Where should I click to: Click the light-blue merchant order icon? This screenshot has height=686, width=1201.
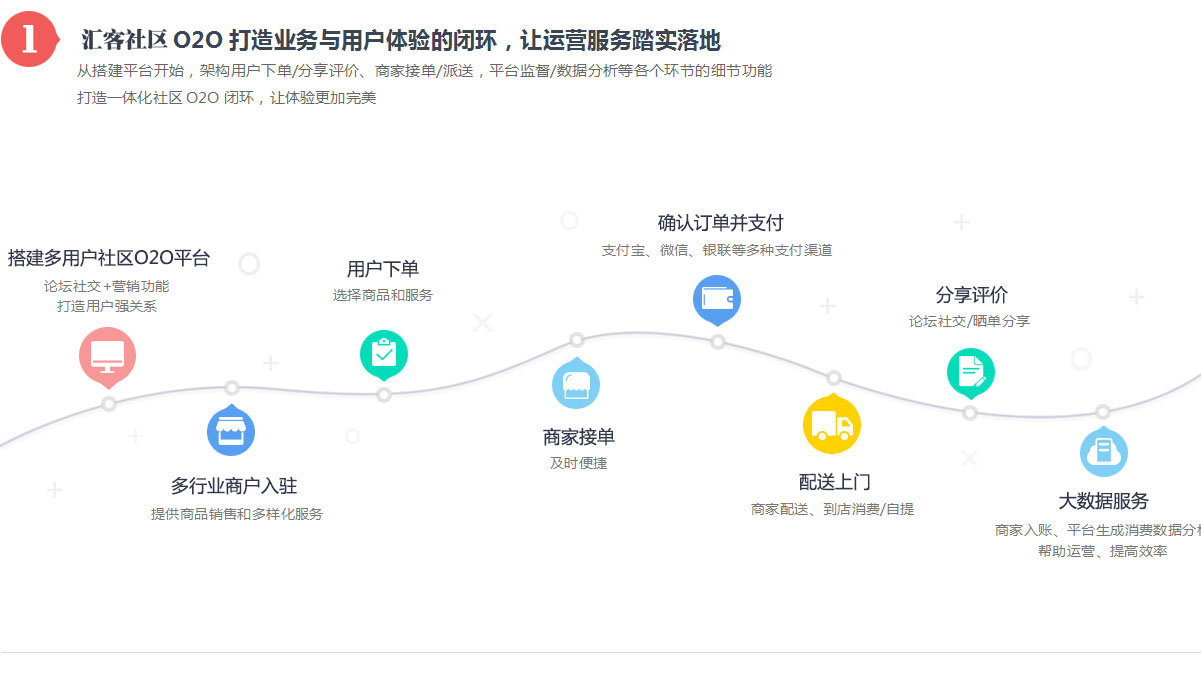[576, 385]
